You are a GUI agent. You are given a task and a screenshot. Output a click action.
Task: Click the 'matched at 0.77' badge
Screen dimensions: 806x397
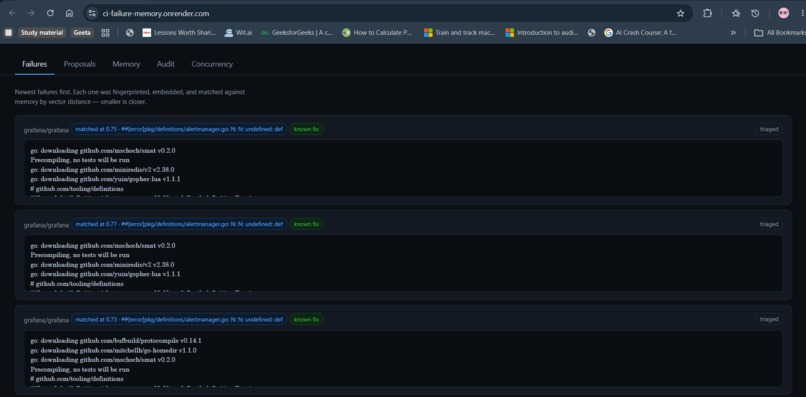tap(179, 224)
